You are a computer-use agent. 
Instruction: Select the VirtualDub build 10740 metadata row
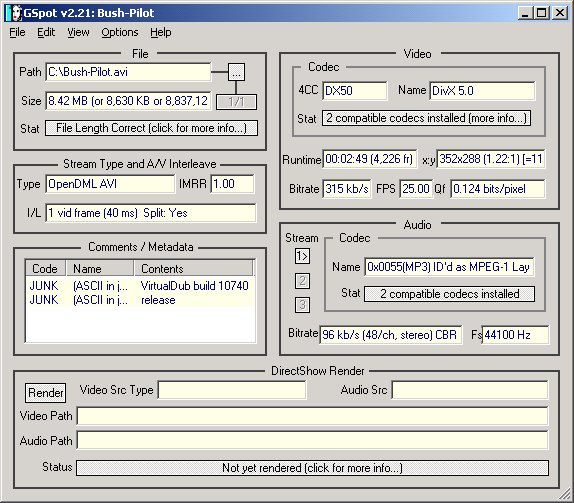tap(140, 286)
